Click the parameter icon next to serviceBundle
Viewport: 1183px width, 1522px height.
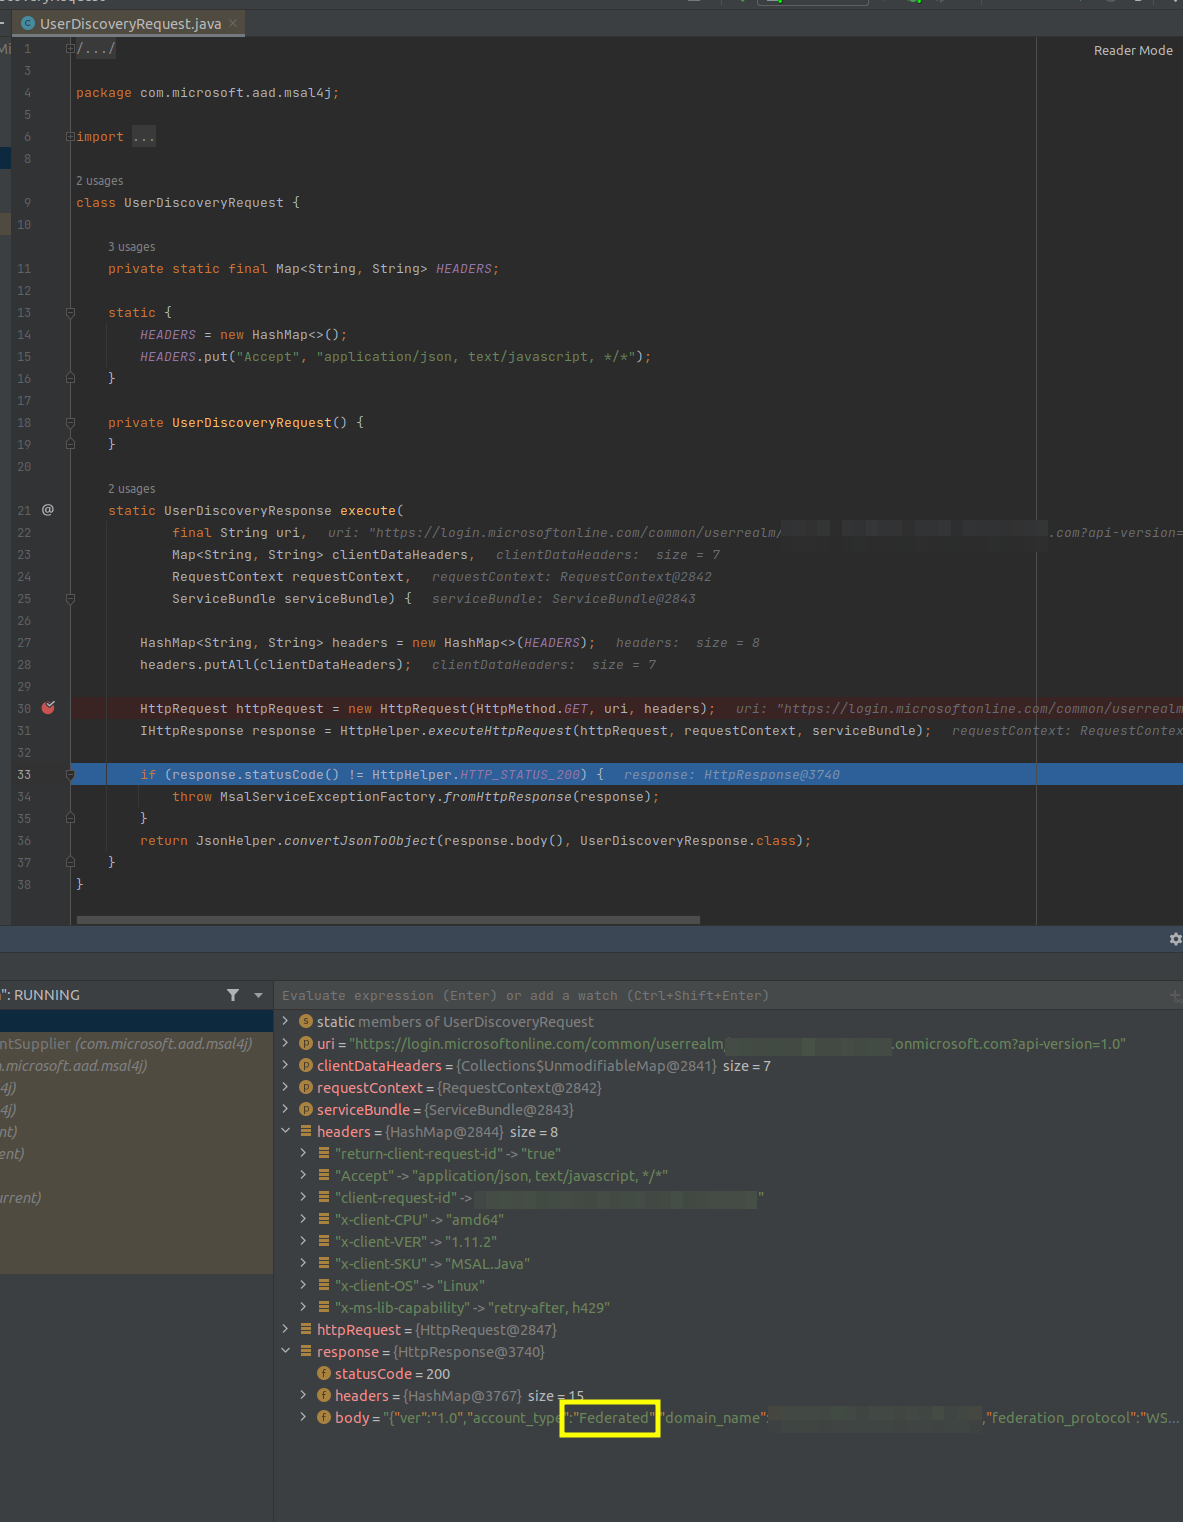point(306,1109)
